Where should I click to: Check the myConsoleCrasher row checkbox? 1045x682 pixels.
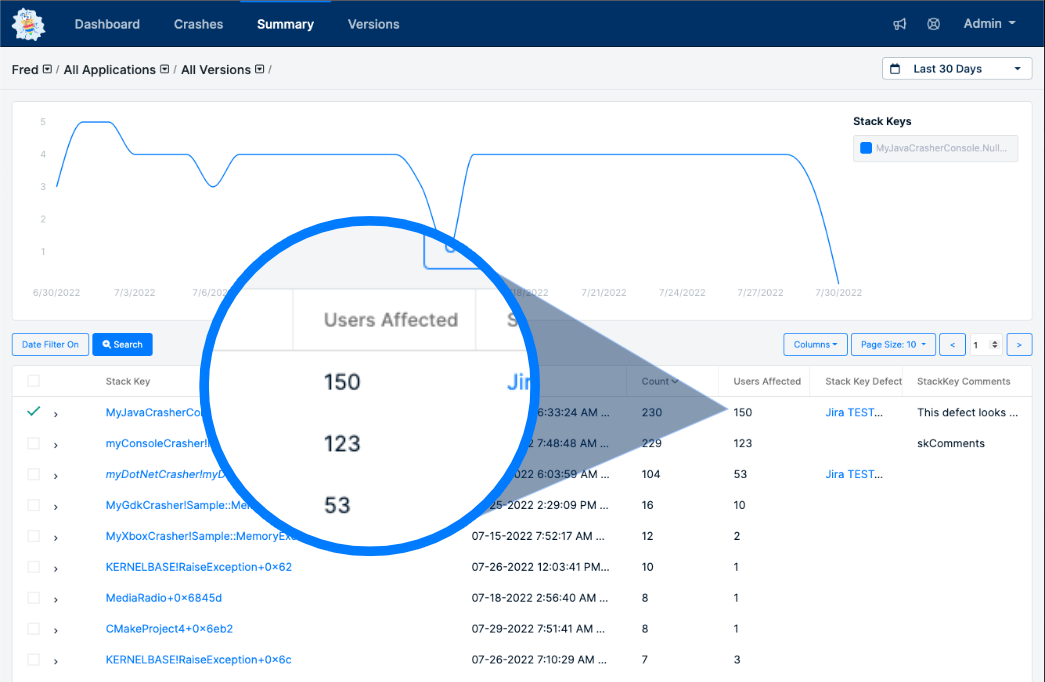click(33, 443)
